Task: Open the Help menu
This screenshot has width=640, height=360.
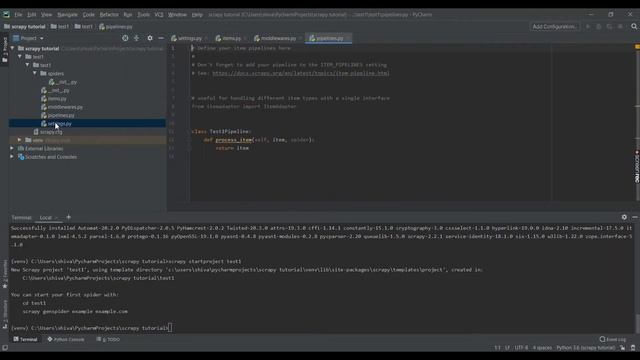Action: pos(197,14)
